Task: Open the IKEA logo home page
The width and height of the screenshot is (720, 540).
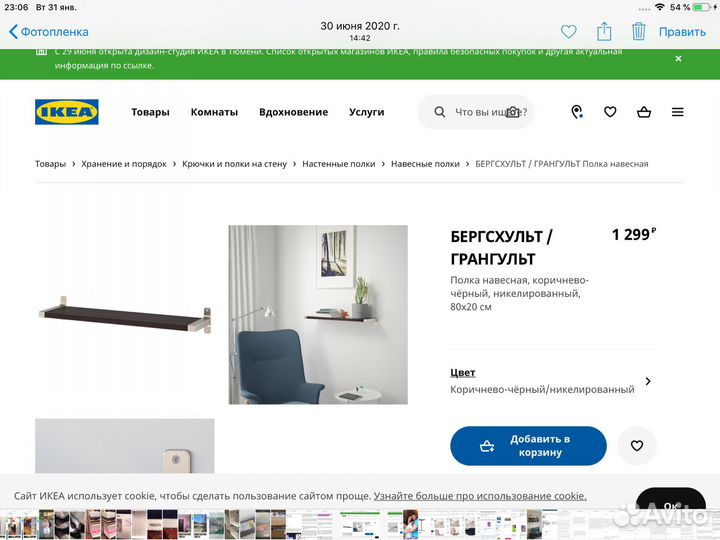Action: point(67,112)
